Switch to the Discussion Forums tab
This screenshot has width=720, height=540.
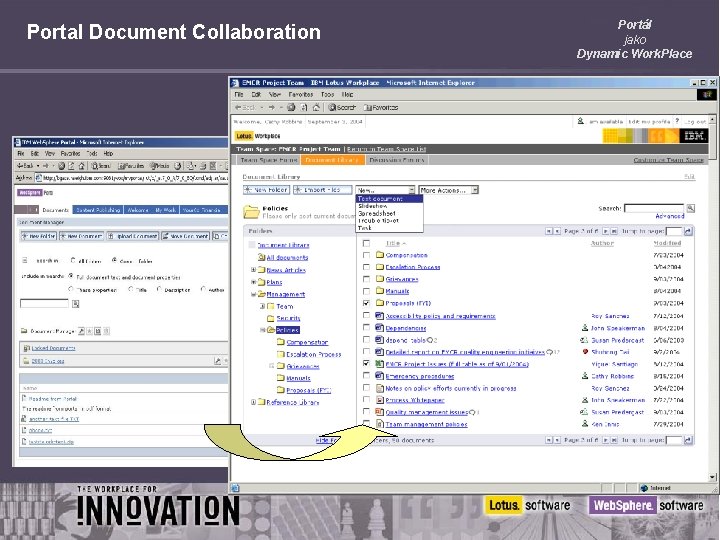click(x=397, y=160)
